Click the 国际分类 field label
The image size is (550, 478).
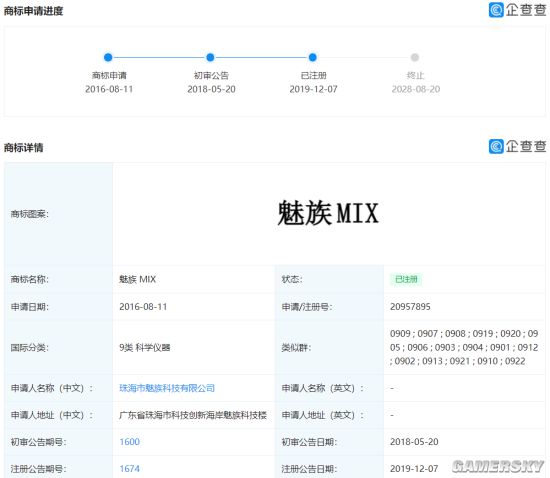pyautogui.click(x=30, y=348)
